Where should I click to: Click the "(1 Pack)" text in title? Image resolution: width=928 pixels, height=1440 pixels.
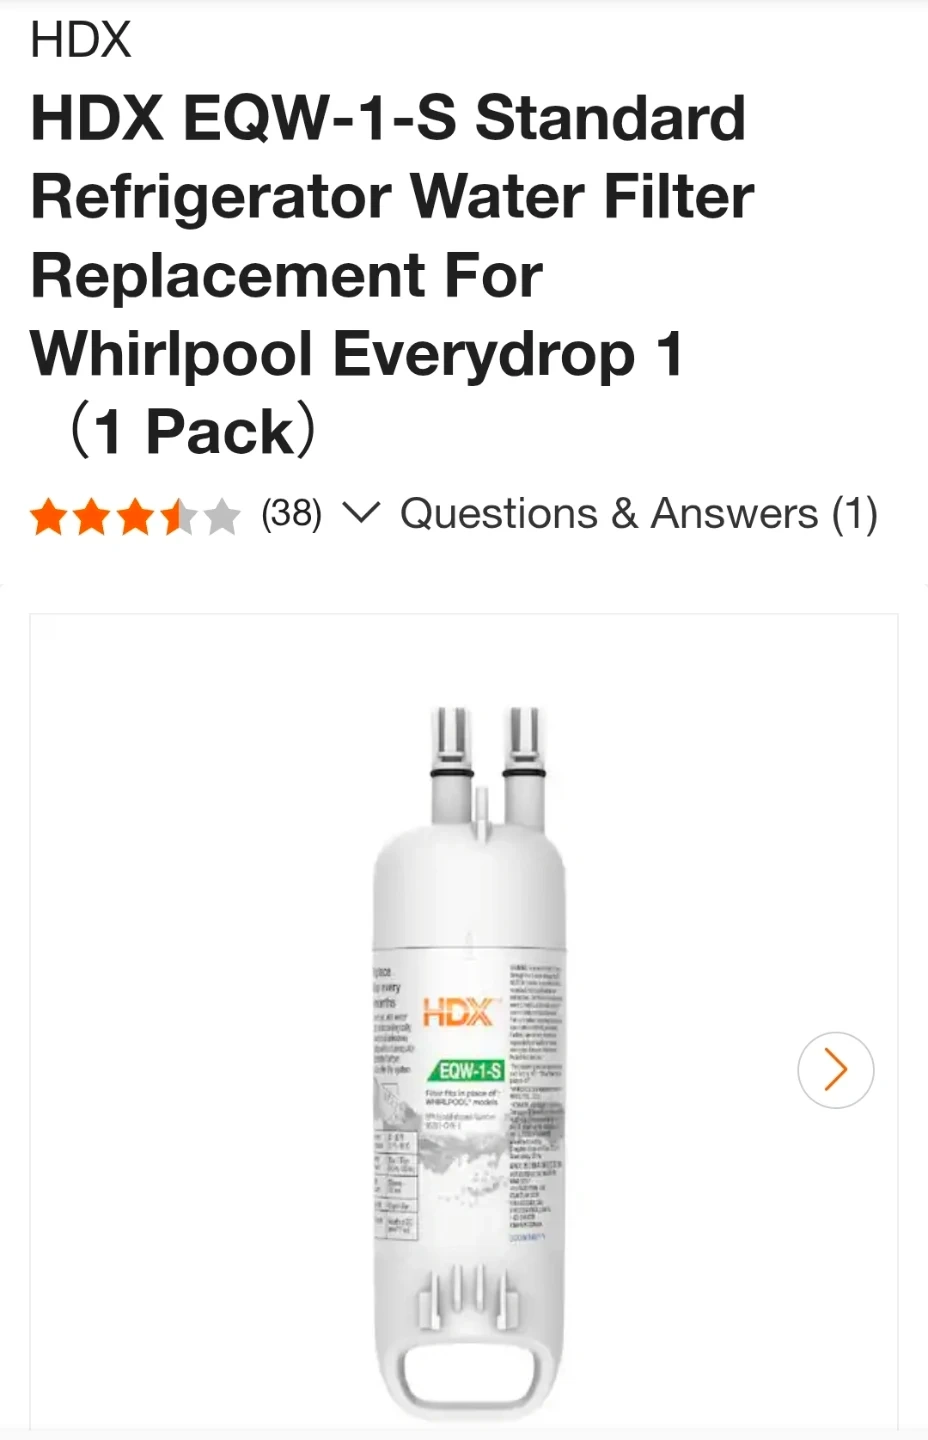tap(192, 432)
